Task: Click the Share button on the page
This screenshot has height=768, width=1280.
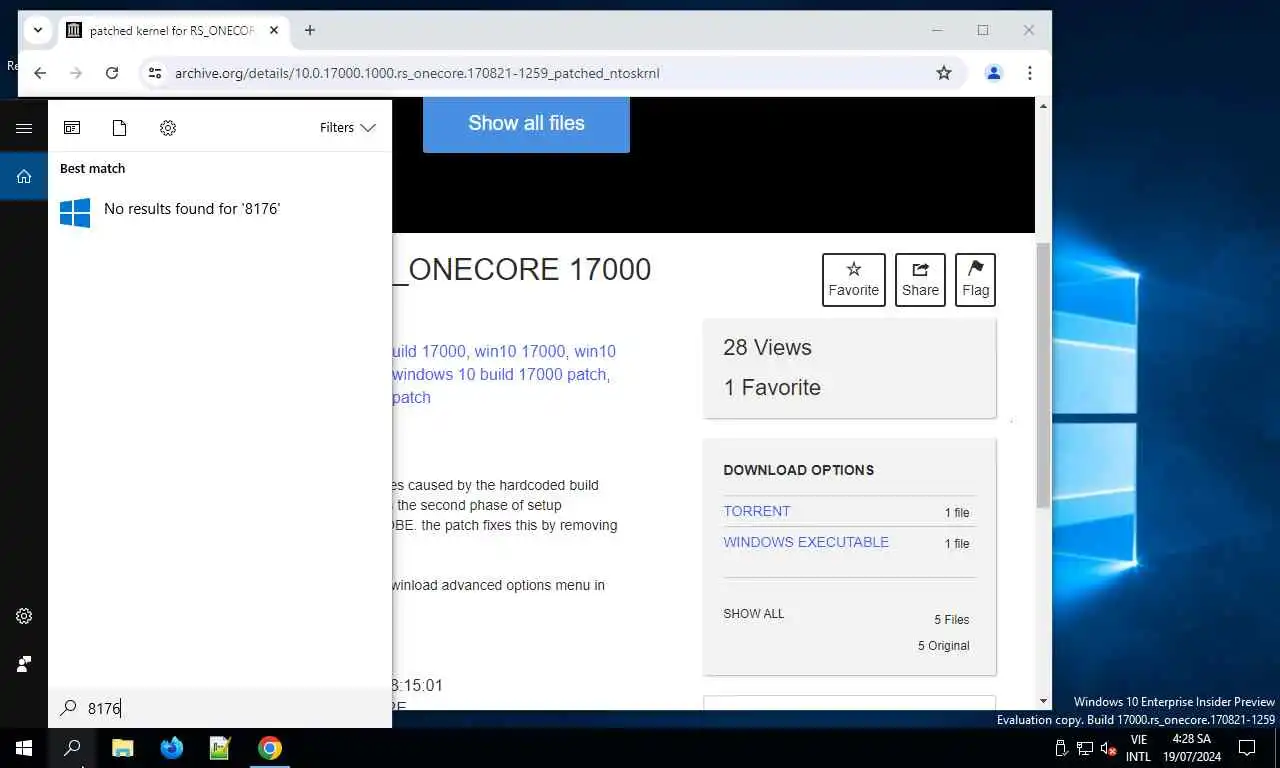Action: (x=920, y=280)
